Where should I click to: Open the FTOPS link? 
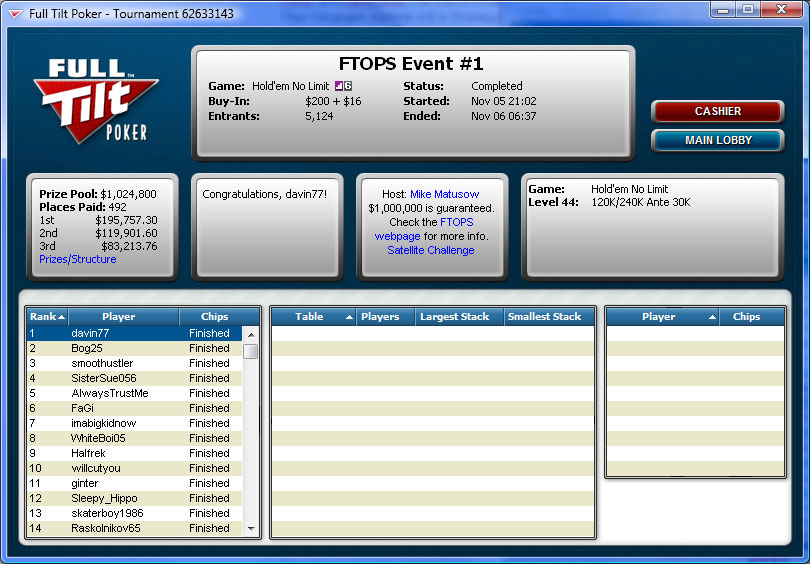pos(457,222)
